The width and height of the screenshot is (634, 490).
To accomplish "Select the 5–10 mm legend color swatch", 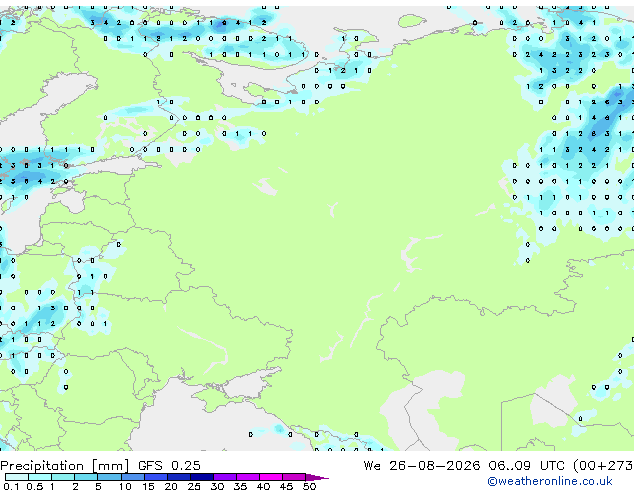I will pyautogui.click(x=109, y=477).
